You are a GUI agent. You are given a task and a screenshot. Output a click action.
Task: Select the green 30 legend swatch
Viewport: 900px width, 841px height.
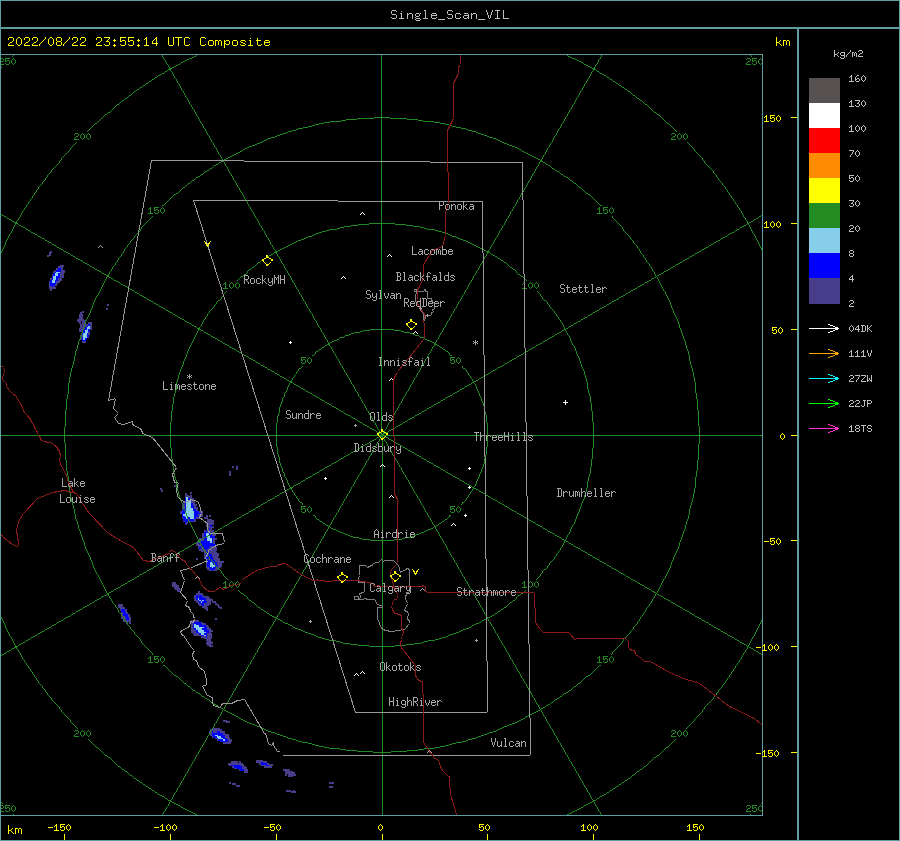point(824,215)
